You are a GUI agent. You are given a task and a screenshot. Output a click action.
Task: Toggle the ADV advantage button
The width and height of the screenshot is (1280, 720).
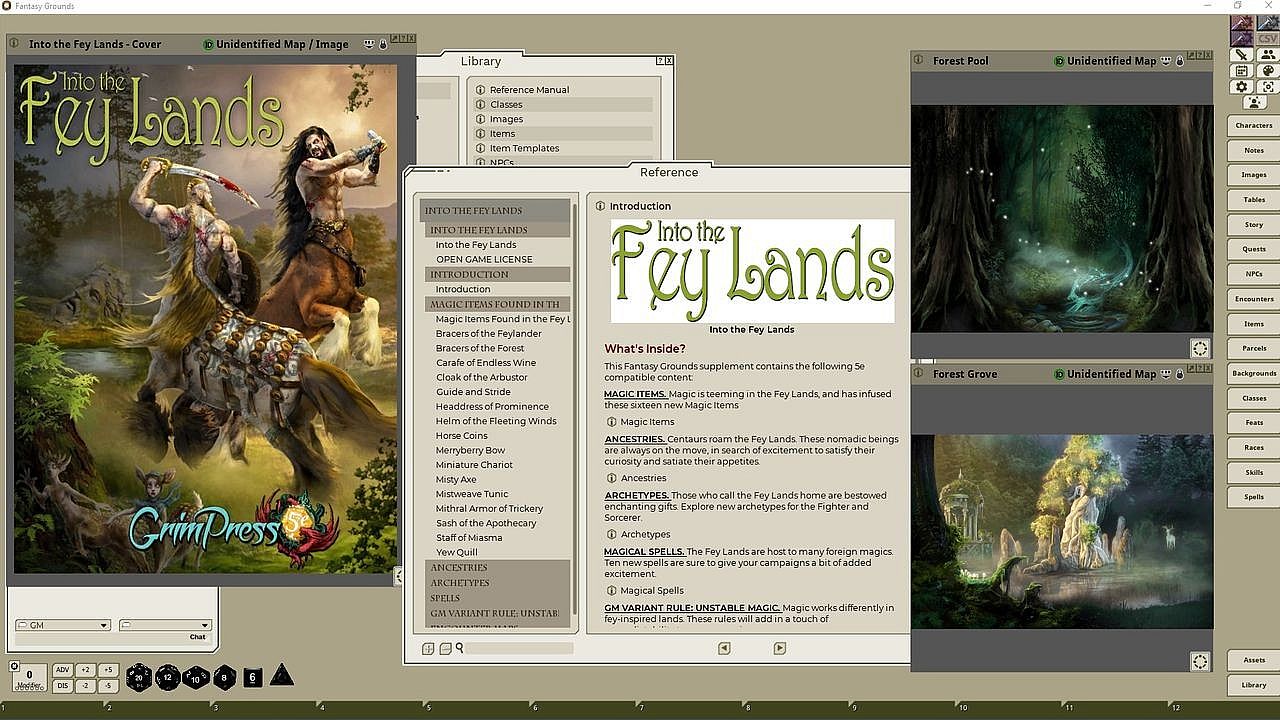(62, 670)
